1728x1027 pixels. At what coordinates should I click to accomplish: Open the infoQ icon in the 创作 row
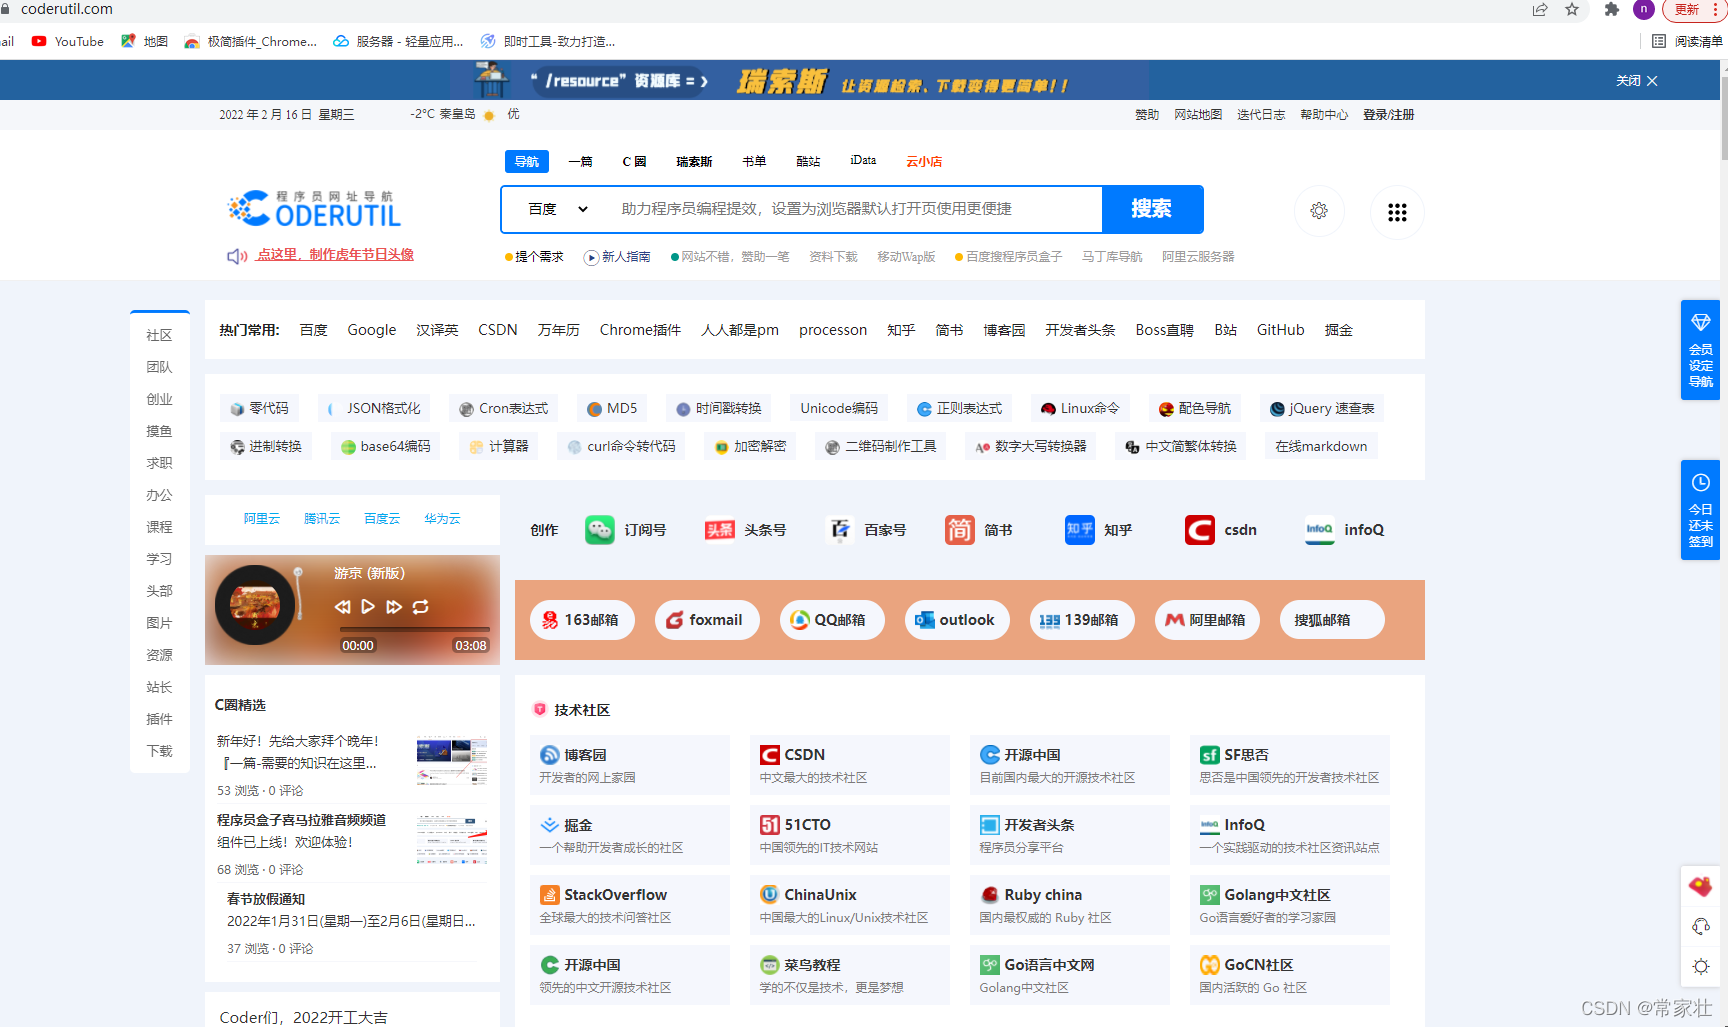tap(1320, 530)
